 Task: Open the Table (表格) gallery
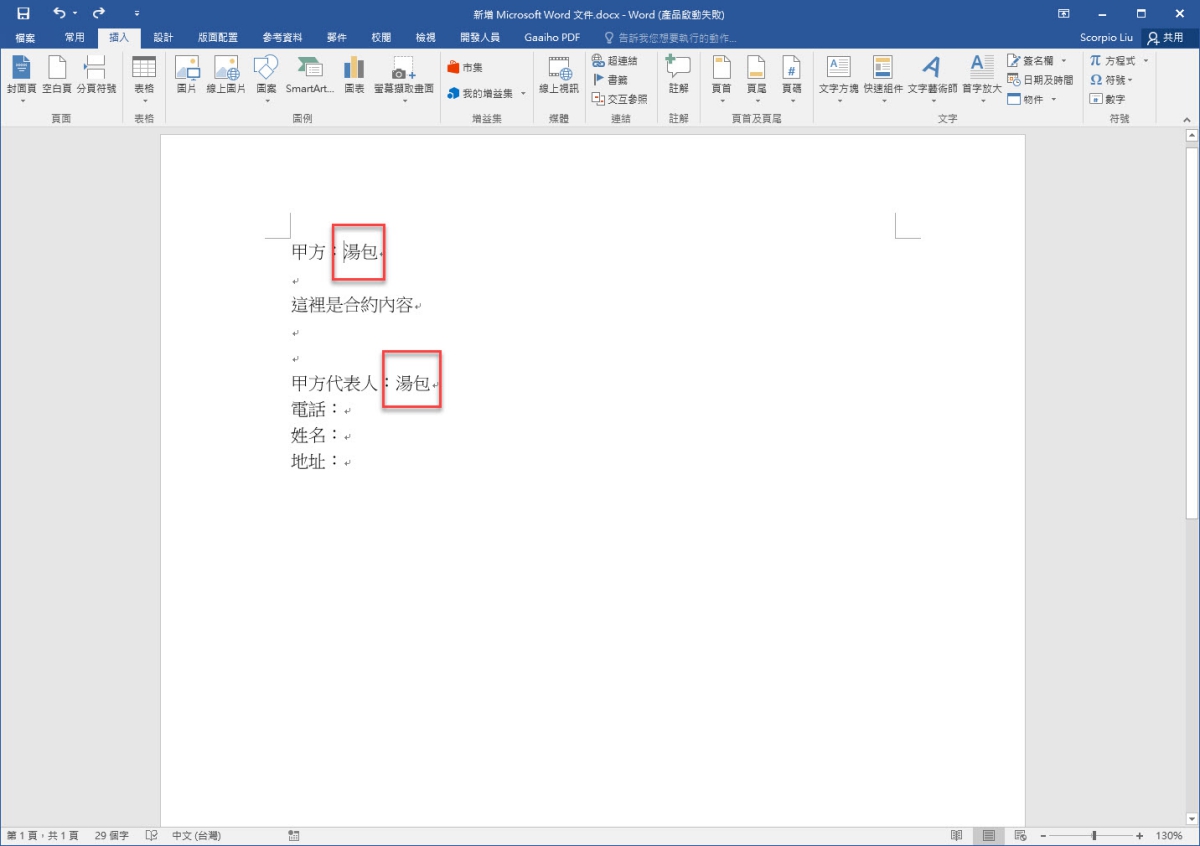144,78
